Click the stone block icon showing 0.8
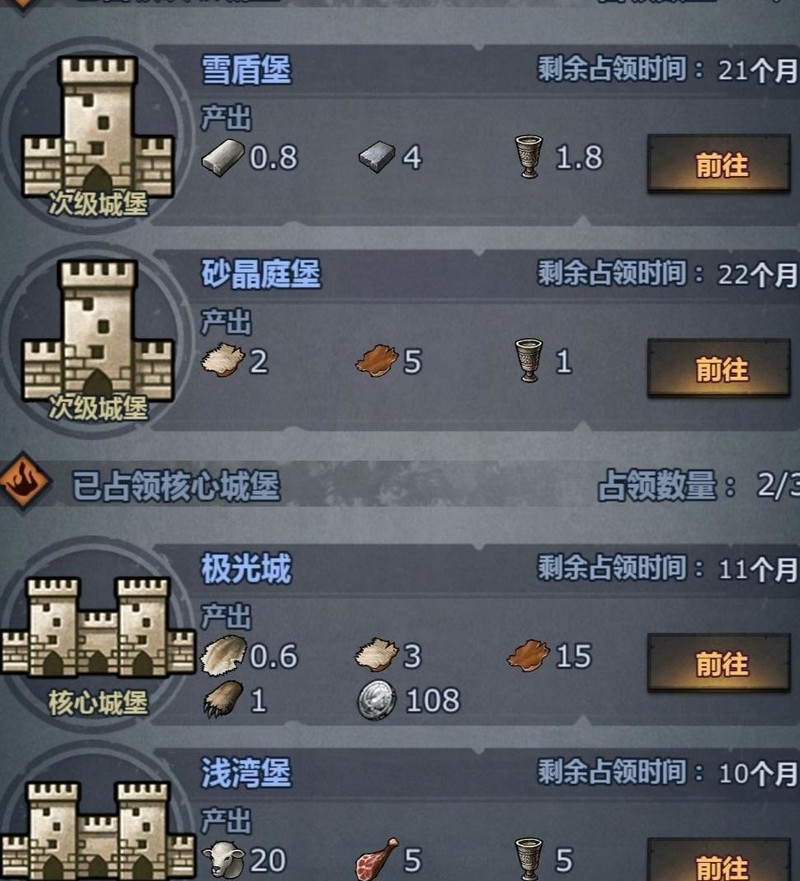 pos(222,157)
